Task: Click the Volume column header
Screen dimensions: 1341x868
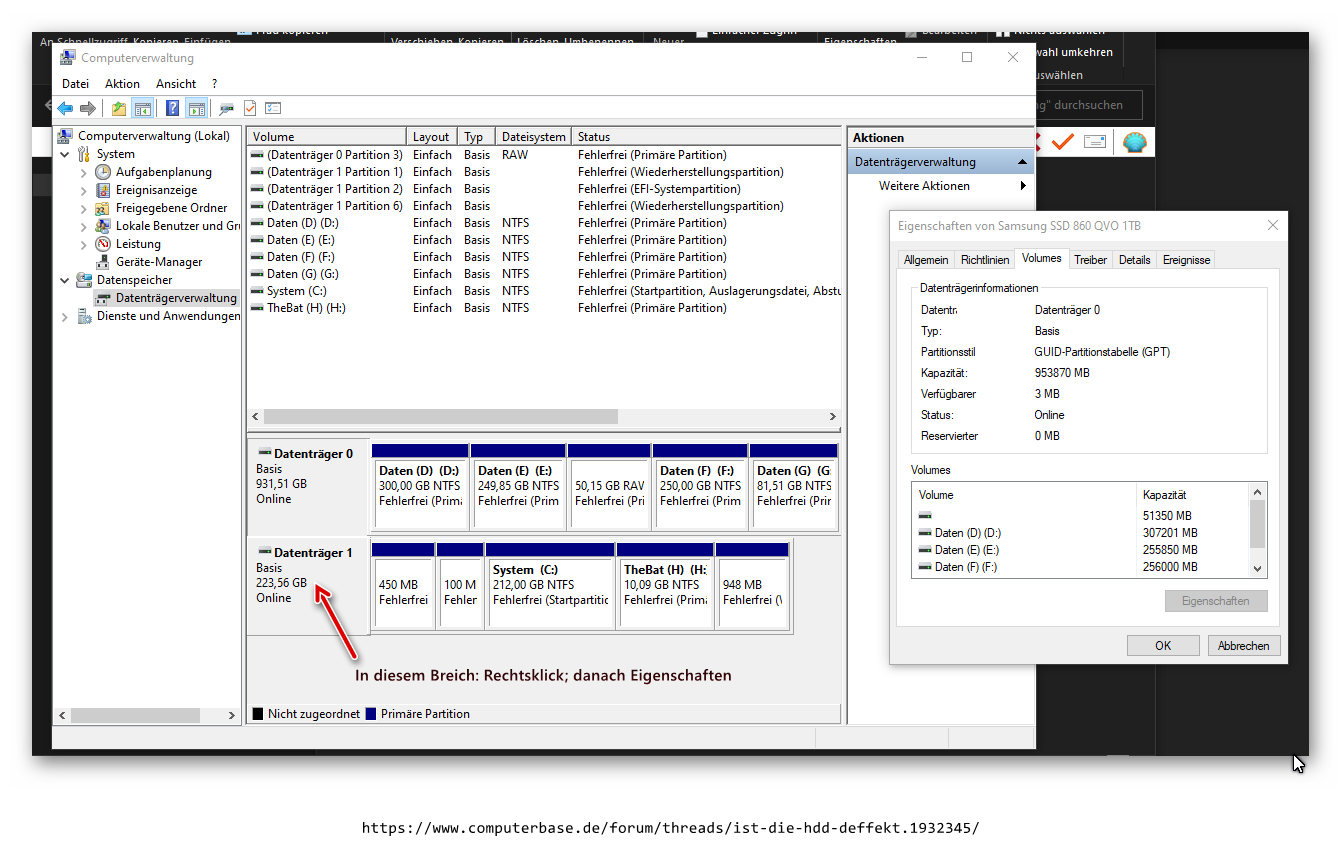Action: click(x=327, y=137)
